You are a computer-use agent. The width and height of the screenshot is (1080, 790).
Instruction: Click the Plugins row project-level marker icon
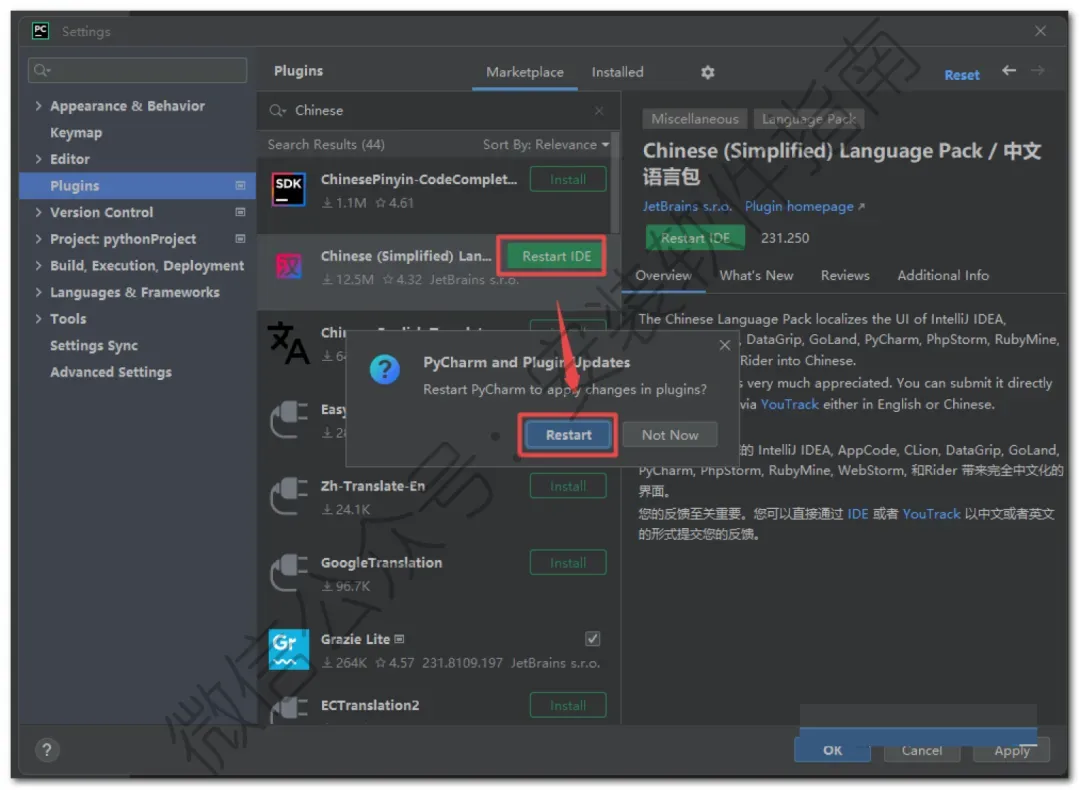point(240,185)
